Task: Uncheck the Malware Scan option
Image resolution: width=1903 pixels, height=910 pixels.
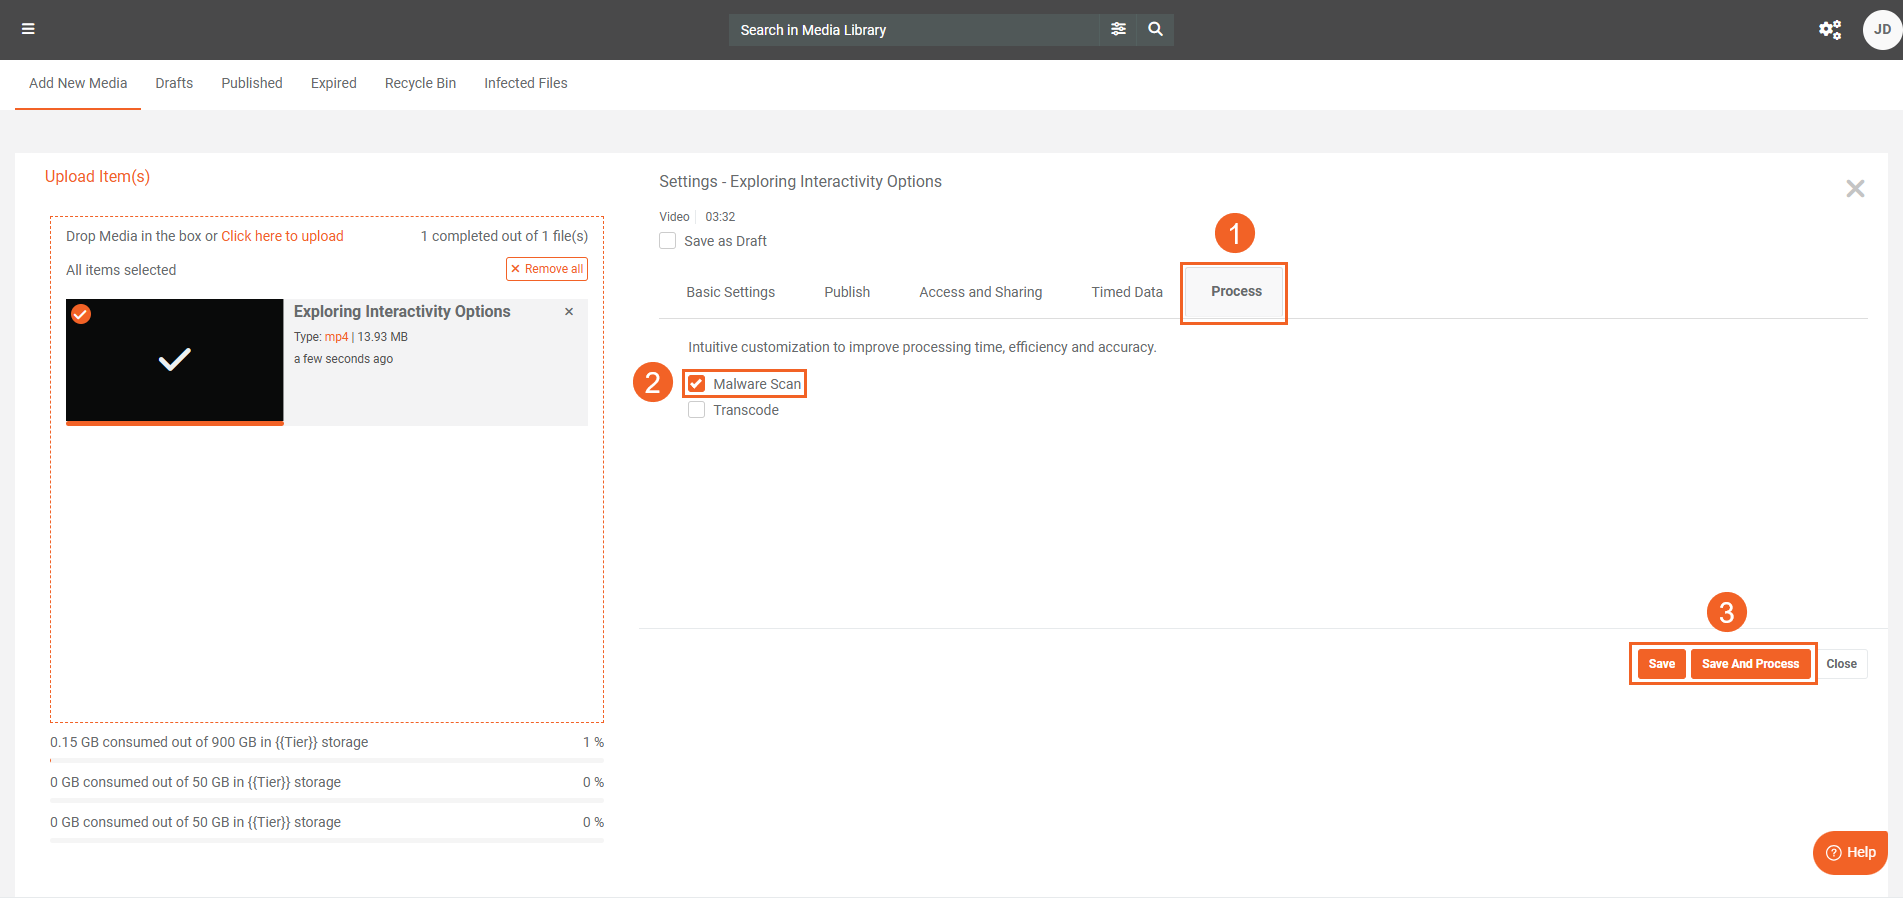Action: point(697,384)
